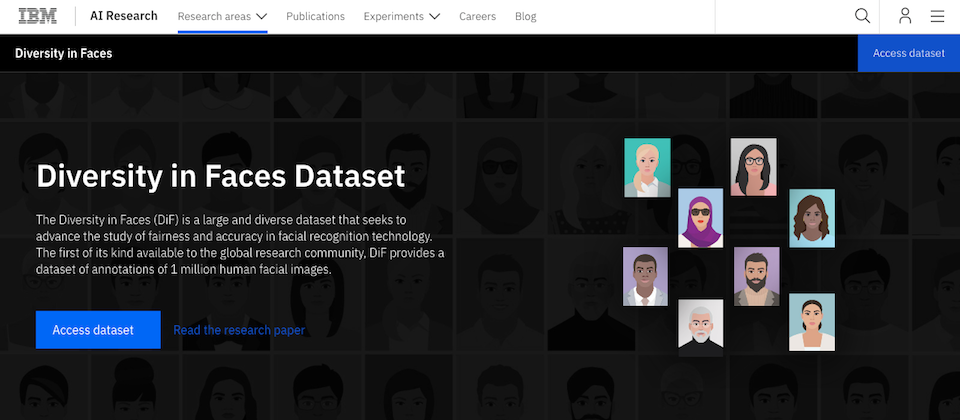Open the user profile icon
Screen dimensions: 960x420
(905, 16)
